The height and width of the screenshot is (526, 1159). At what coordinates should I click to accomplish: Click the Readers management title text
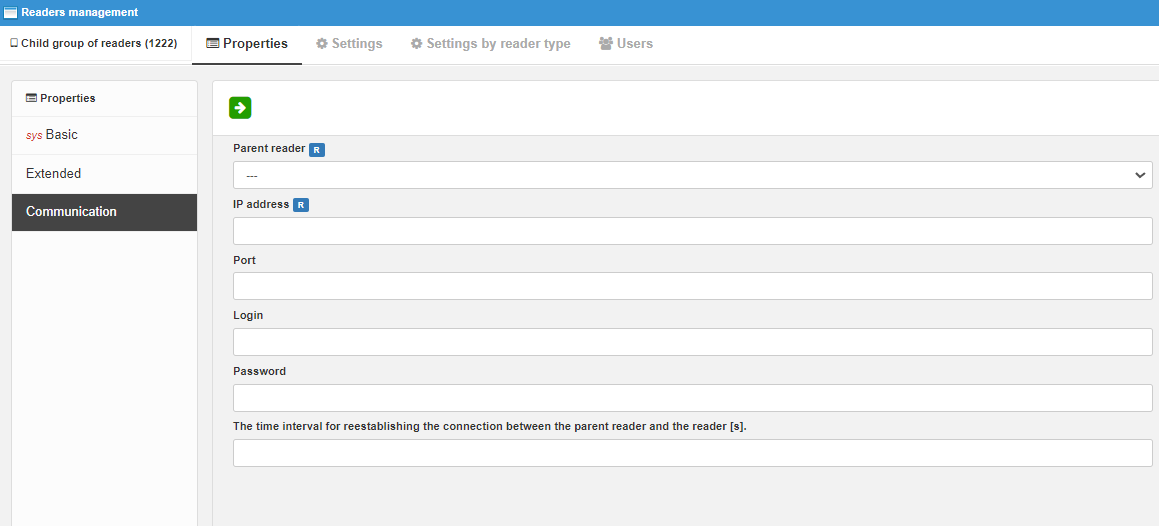coord(80,13)
